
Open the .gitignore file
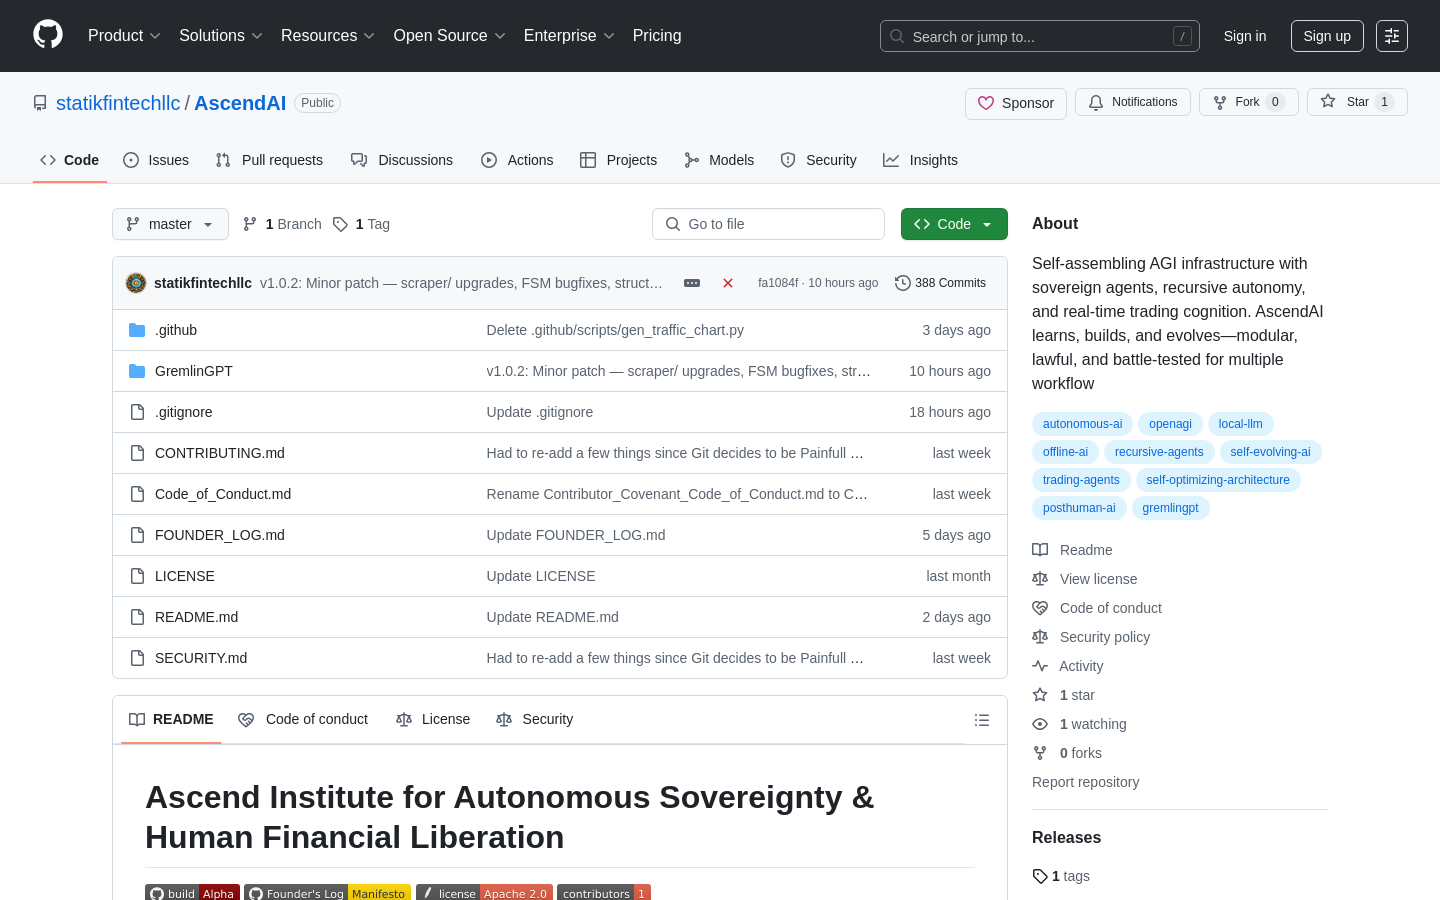183,412
